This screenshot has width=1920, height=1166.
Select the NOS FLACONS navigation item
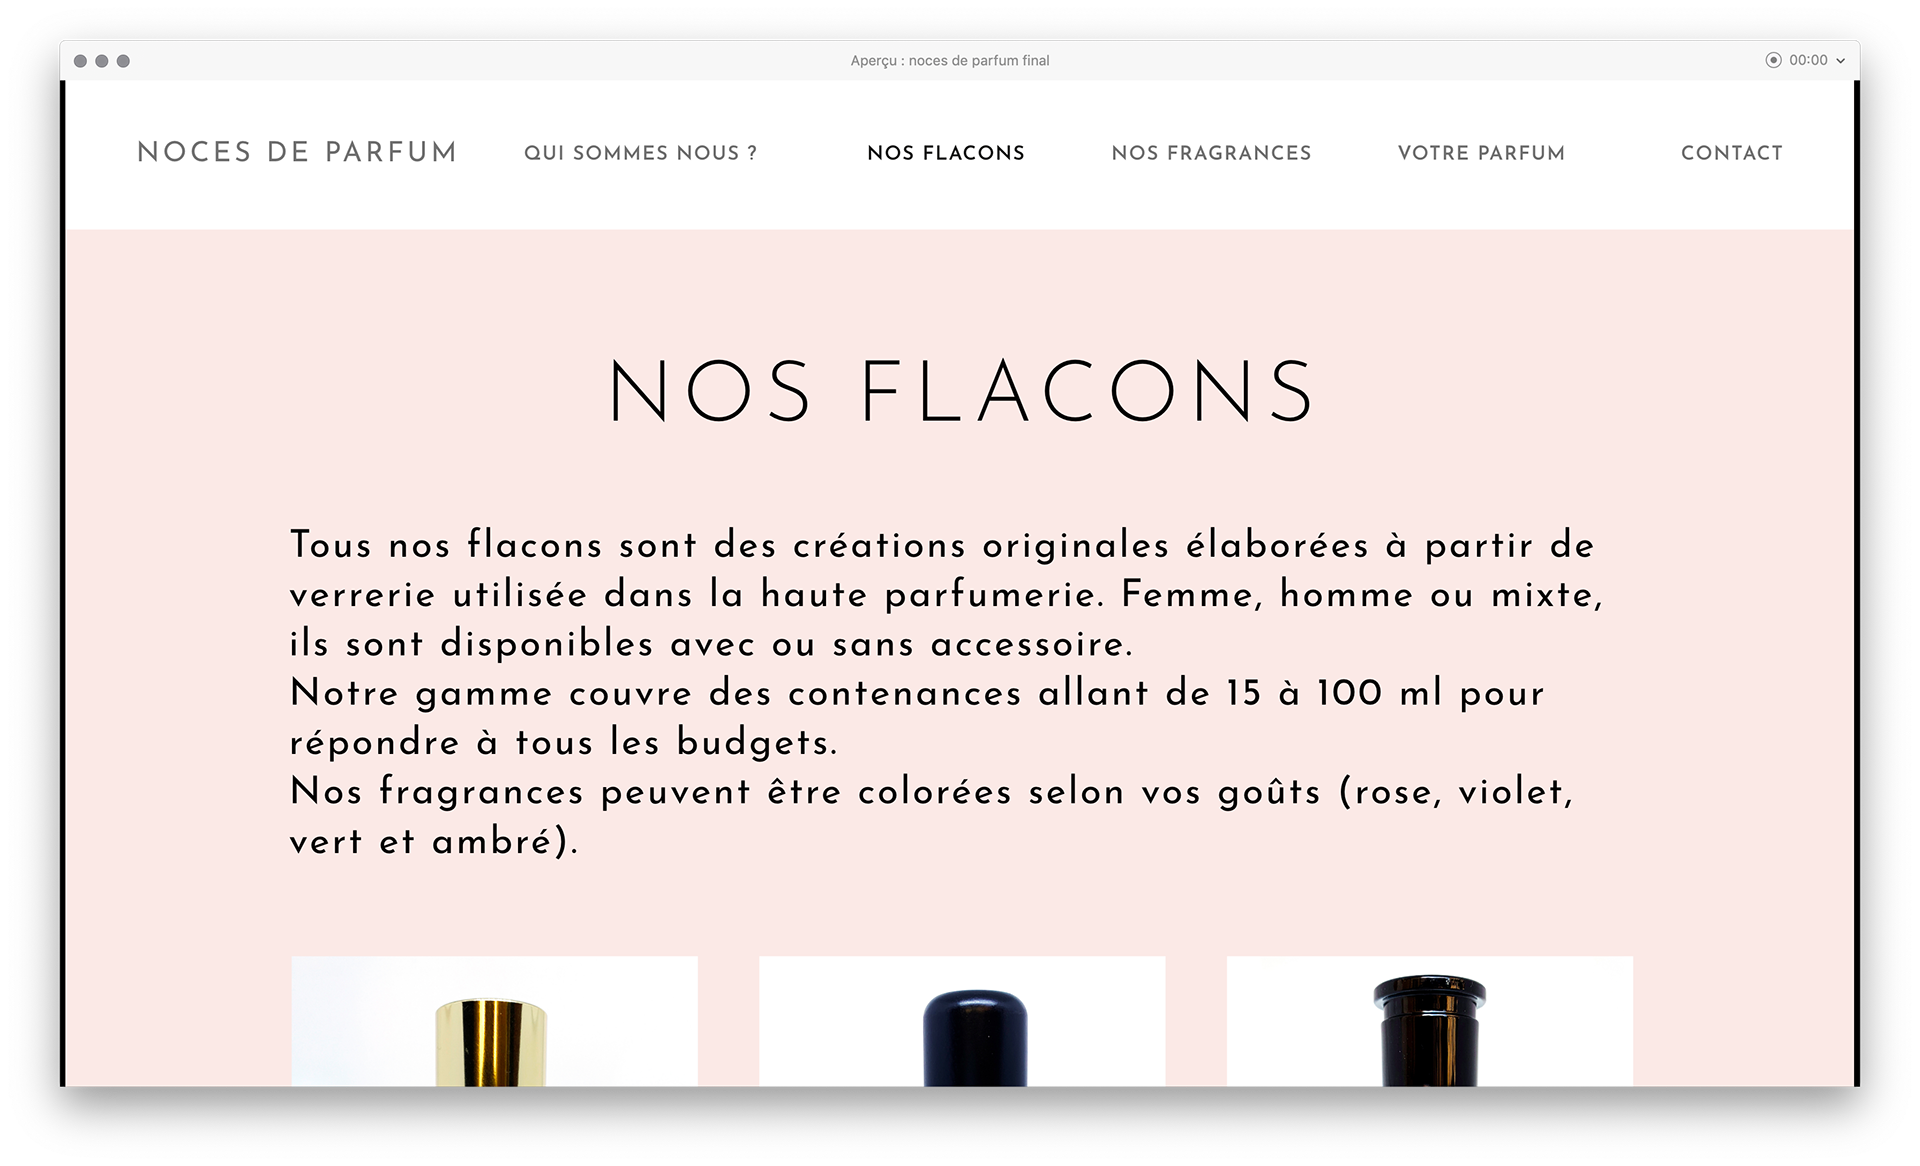coord(946,153)
